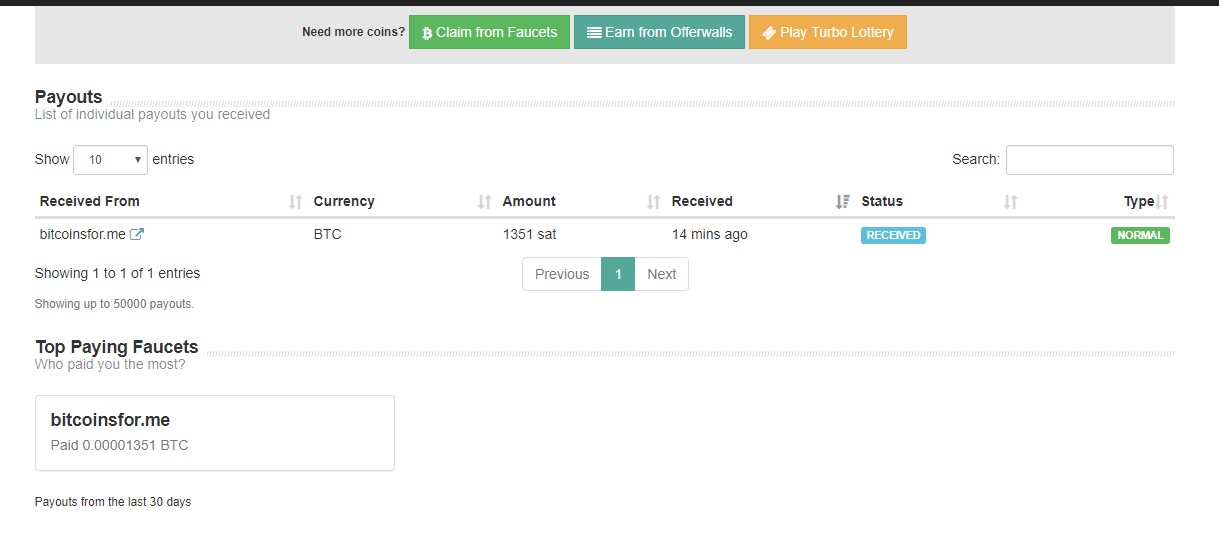Click the BTC currency cell
Viewport: 1219px width, 542px height.
[x=327, y=234]
